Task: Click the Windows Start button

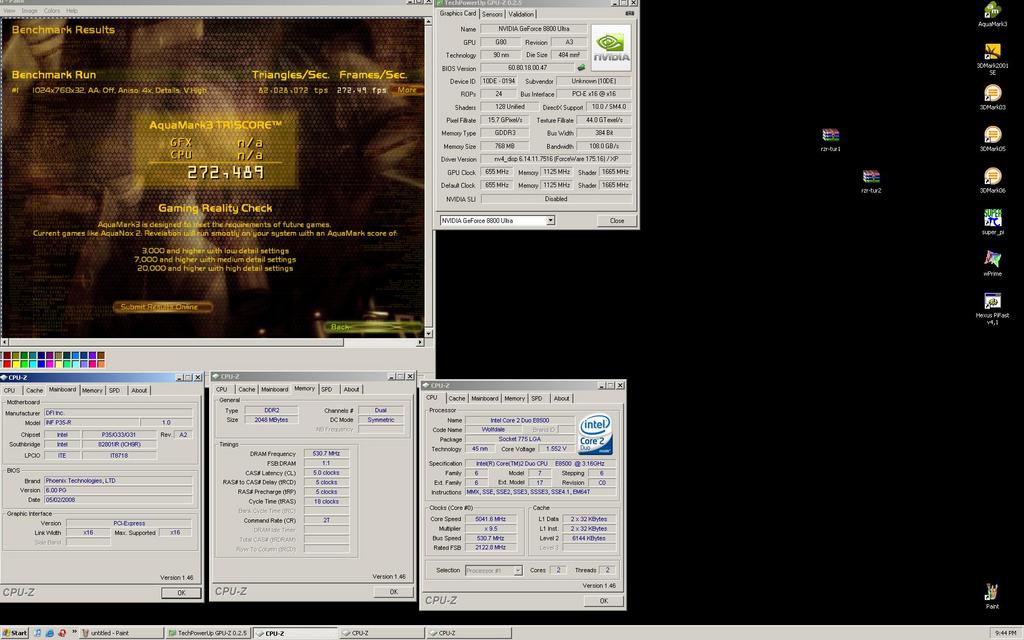Action: [x=15, y=633]
